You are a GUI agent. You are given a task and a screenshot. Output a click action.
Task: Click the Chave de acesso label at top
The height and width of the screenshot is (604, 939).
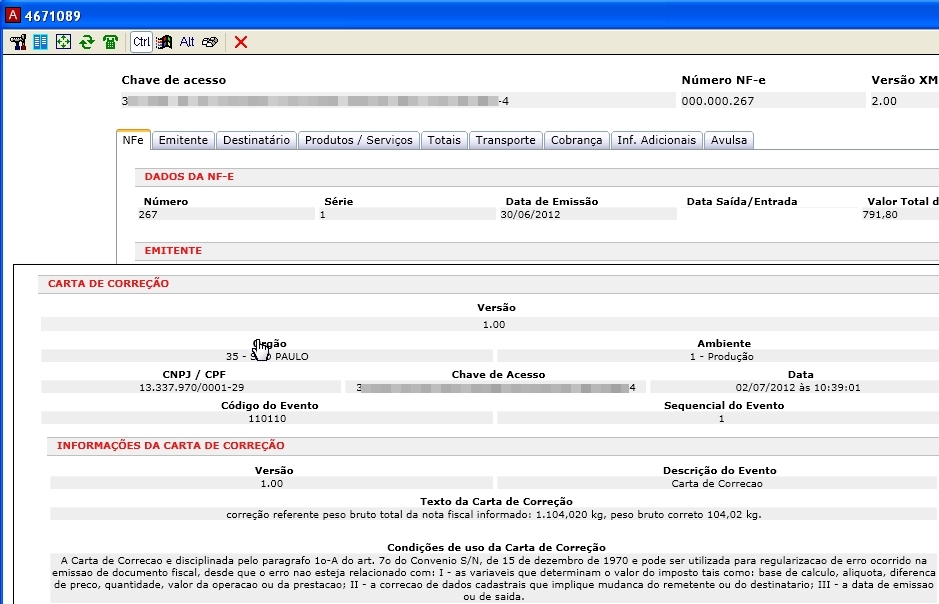174,80
